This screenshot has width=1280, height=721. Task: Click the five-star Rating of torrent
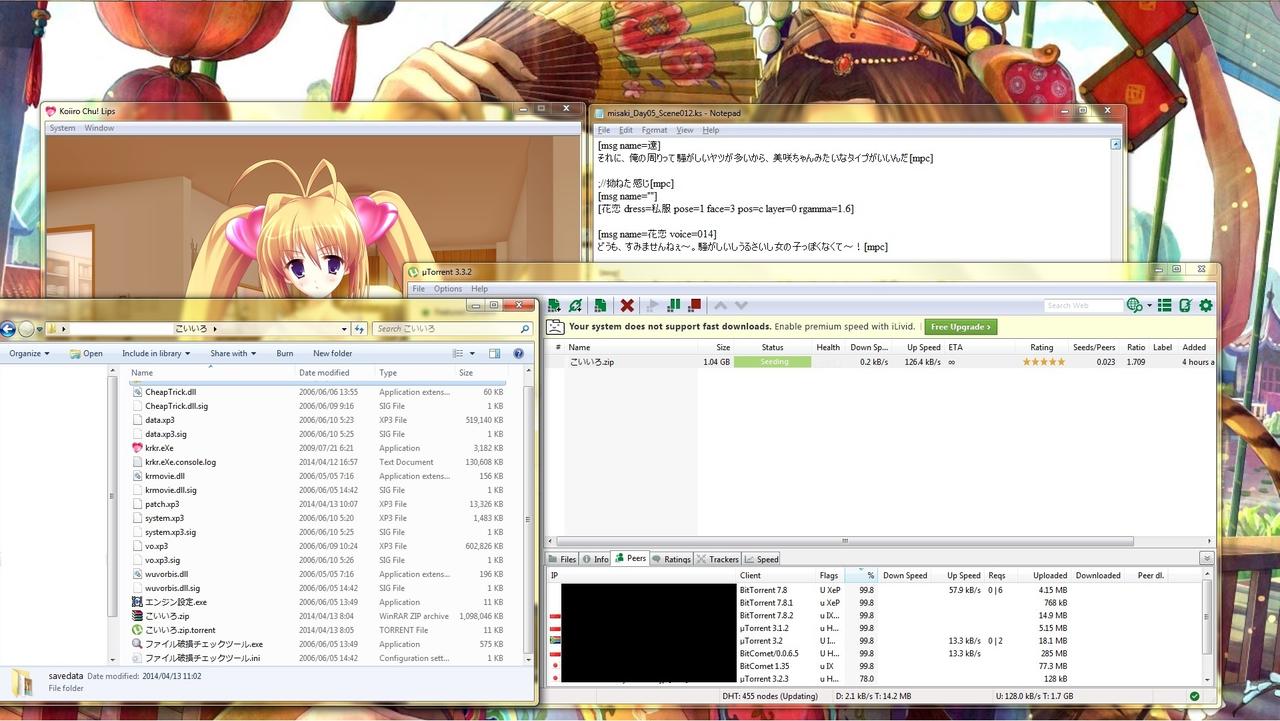pos(1043,362)
